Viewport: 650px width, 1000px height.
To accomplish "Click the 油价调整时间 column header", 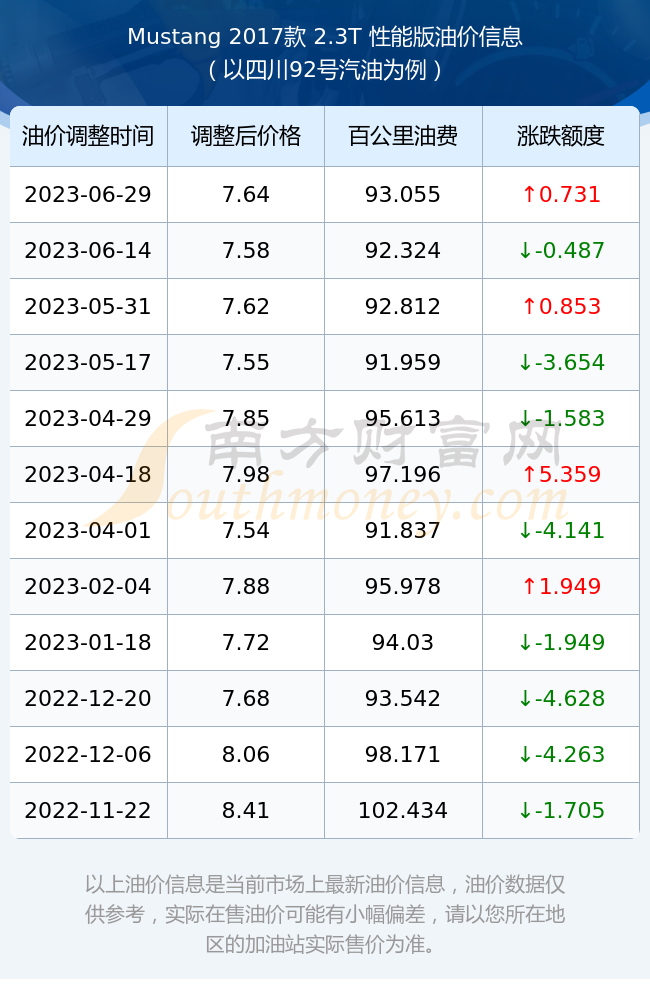I will 88,136.
